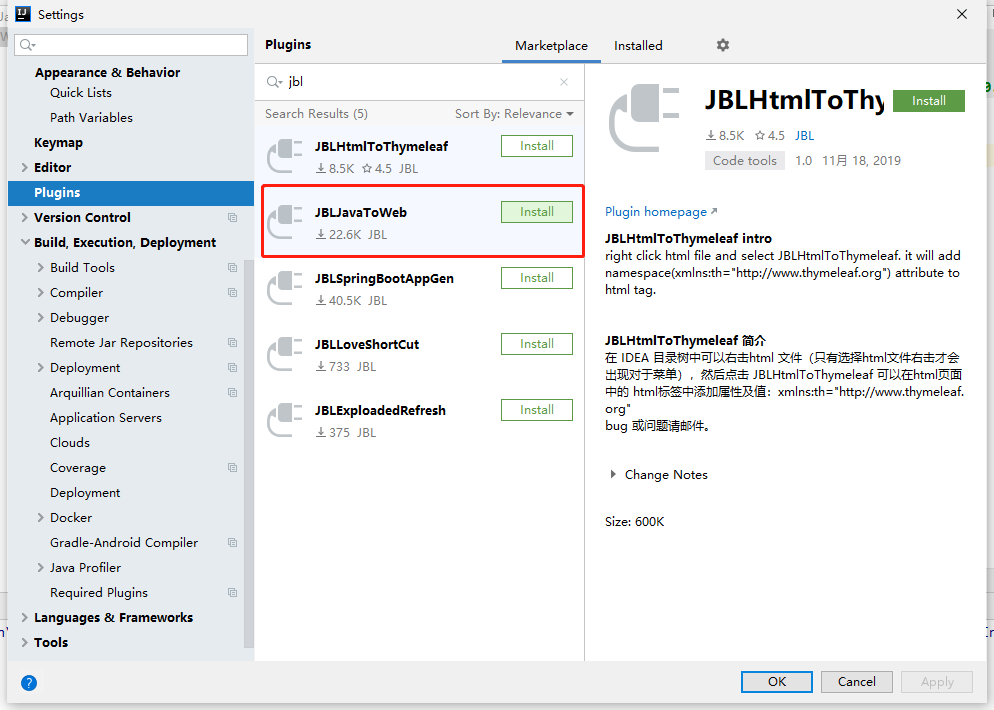
Task: Collapse Build, Execution, Deployment node
Action: (25, 242)
